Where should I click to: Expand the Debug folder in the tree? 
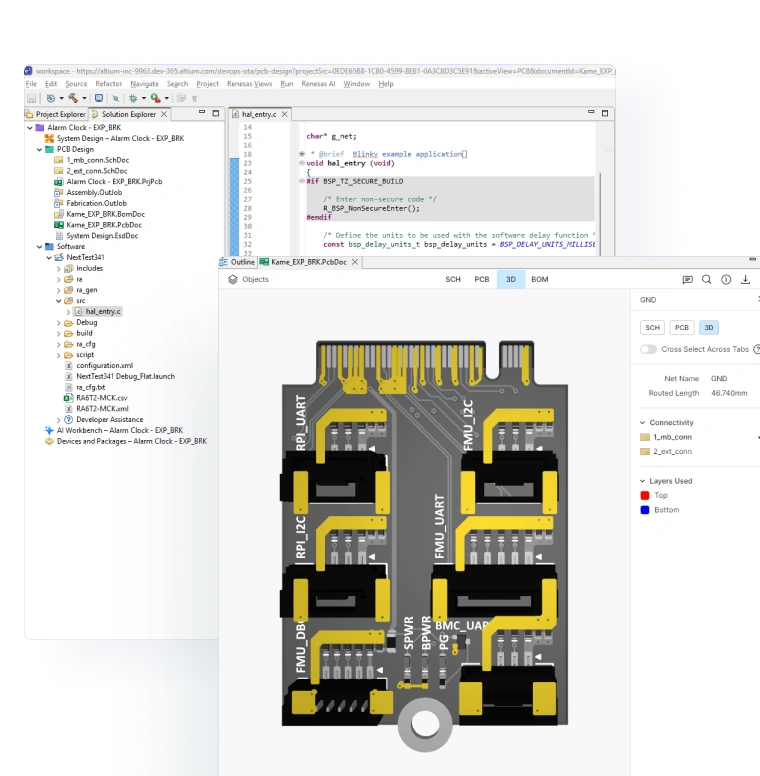(x=59, y=323)
